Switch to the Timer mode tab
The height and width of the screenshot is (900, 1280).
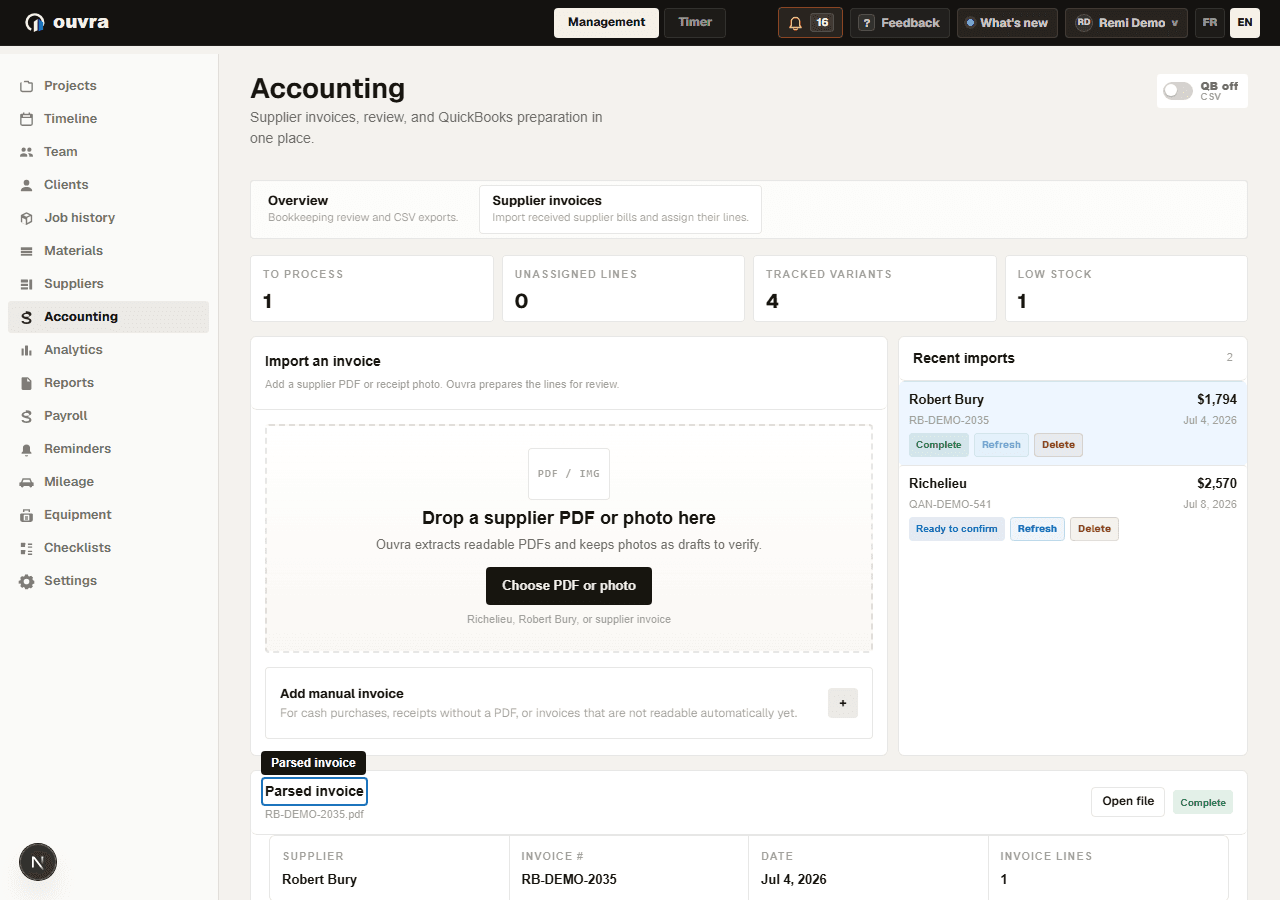tap(695, 23)
